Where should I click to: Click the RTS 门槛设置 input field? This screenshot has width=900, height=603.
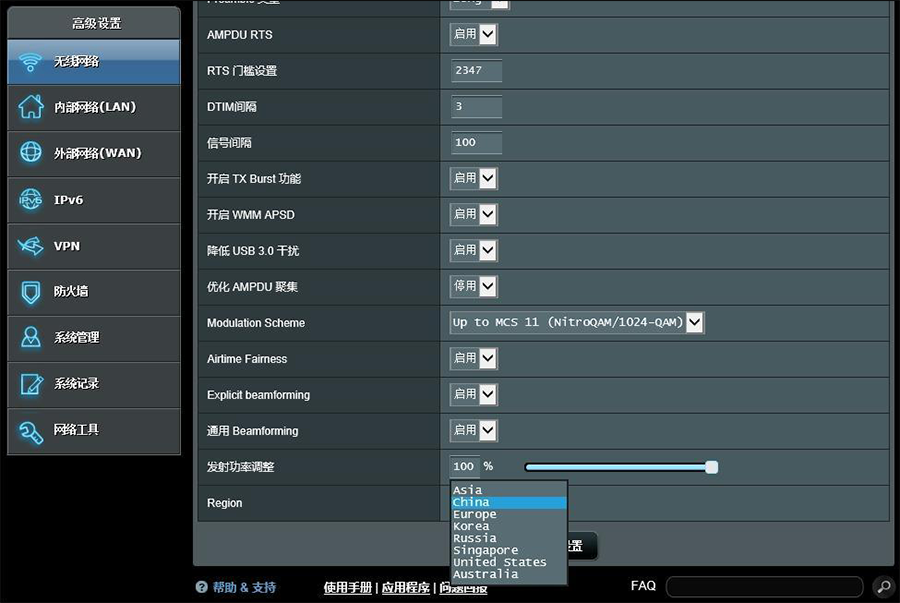476,71
